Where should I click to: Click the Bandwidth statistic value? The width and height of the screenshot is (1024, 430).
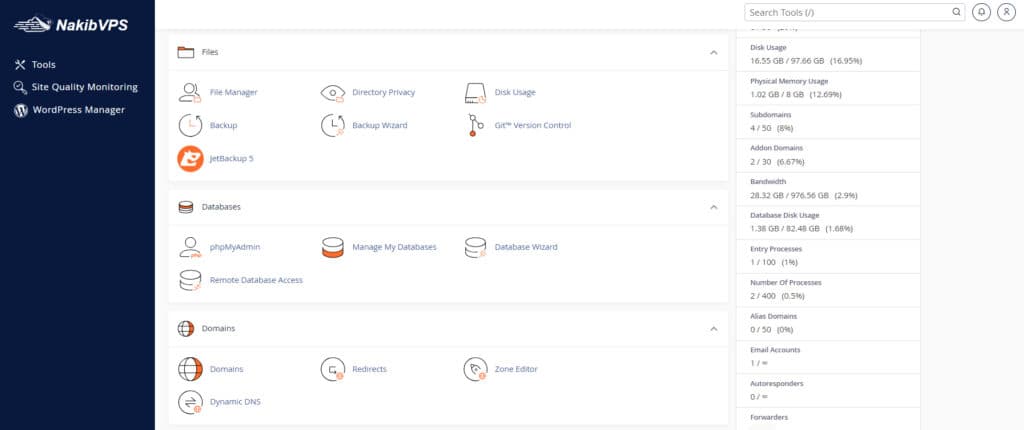804,195
